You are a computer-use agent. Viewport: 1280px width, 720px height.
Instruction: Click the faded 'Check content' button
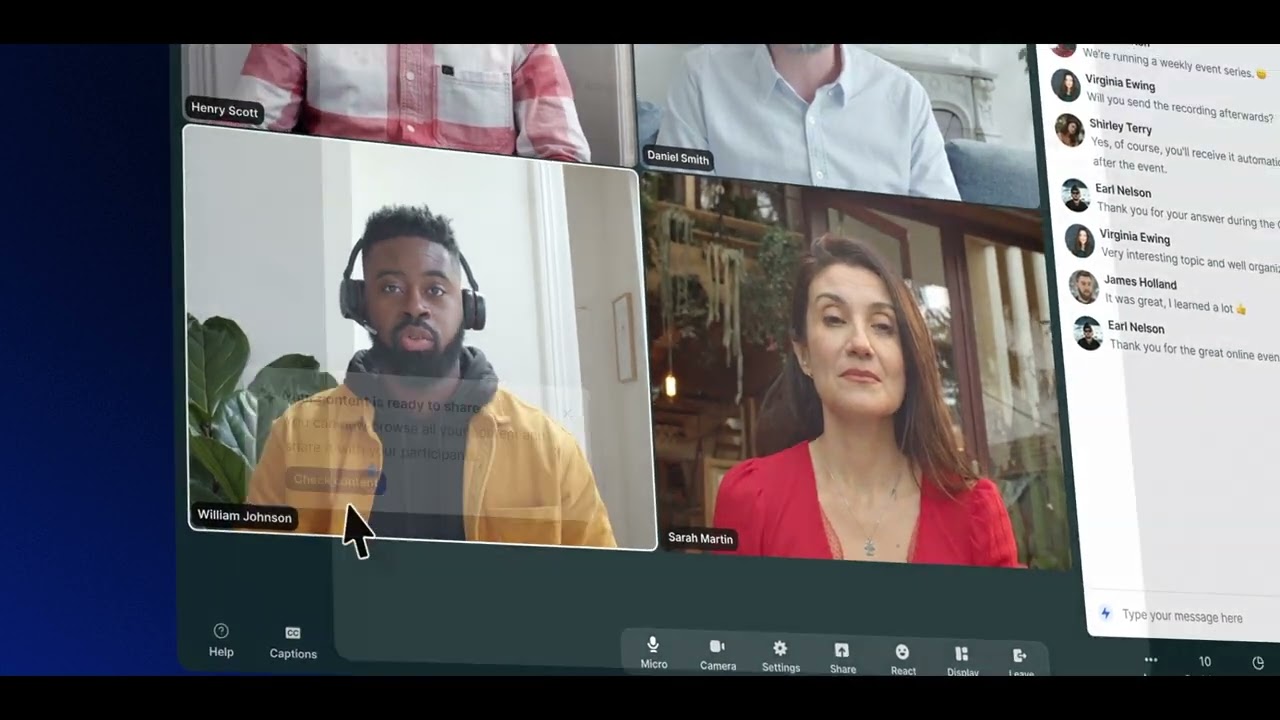point(335,480)
